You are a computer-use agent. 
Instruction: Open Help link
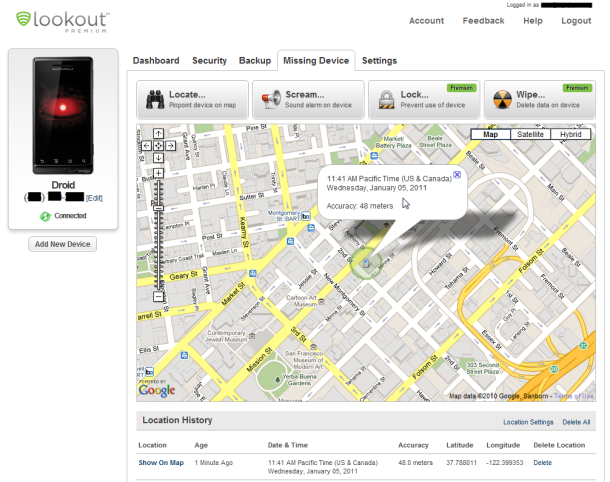(x=533, y=21)
